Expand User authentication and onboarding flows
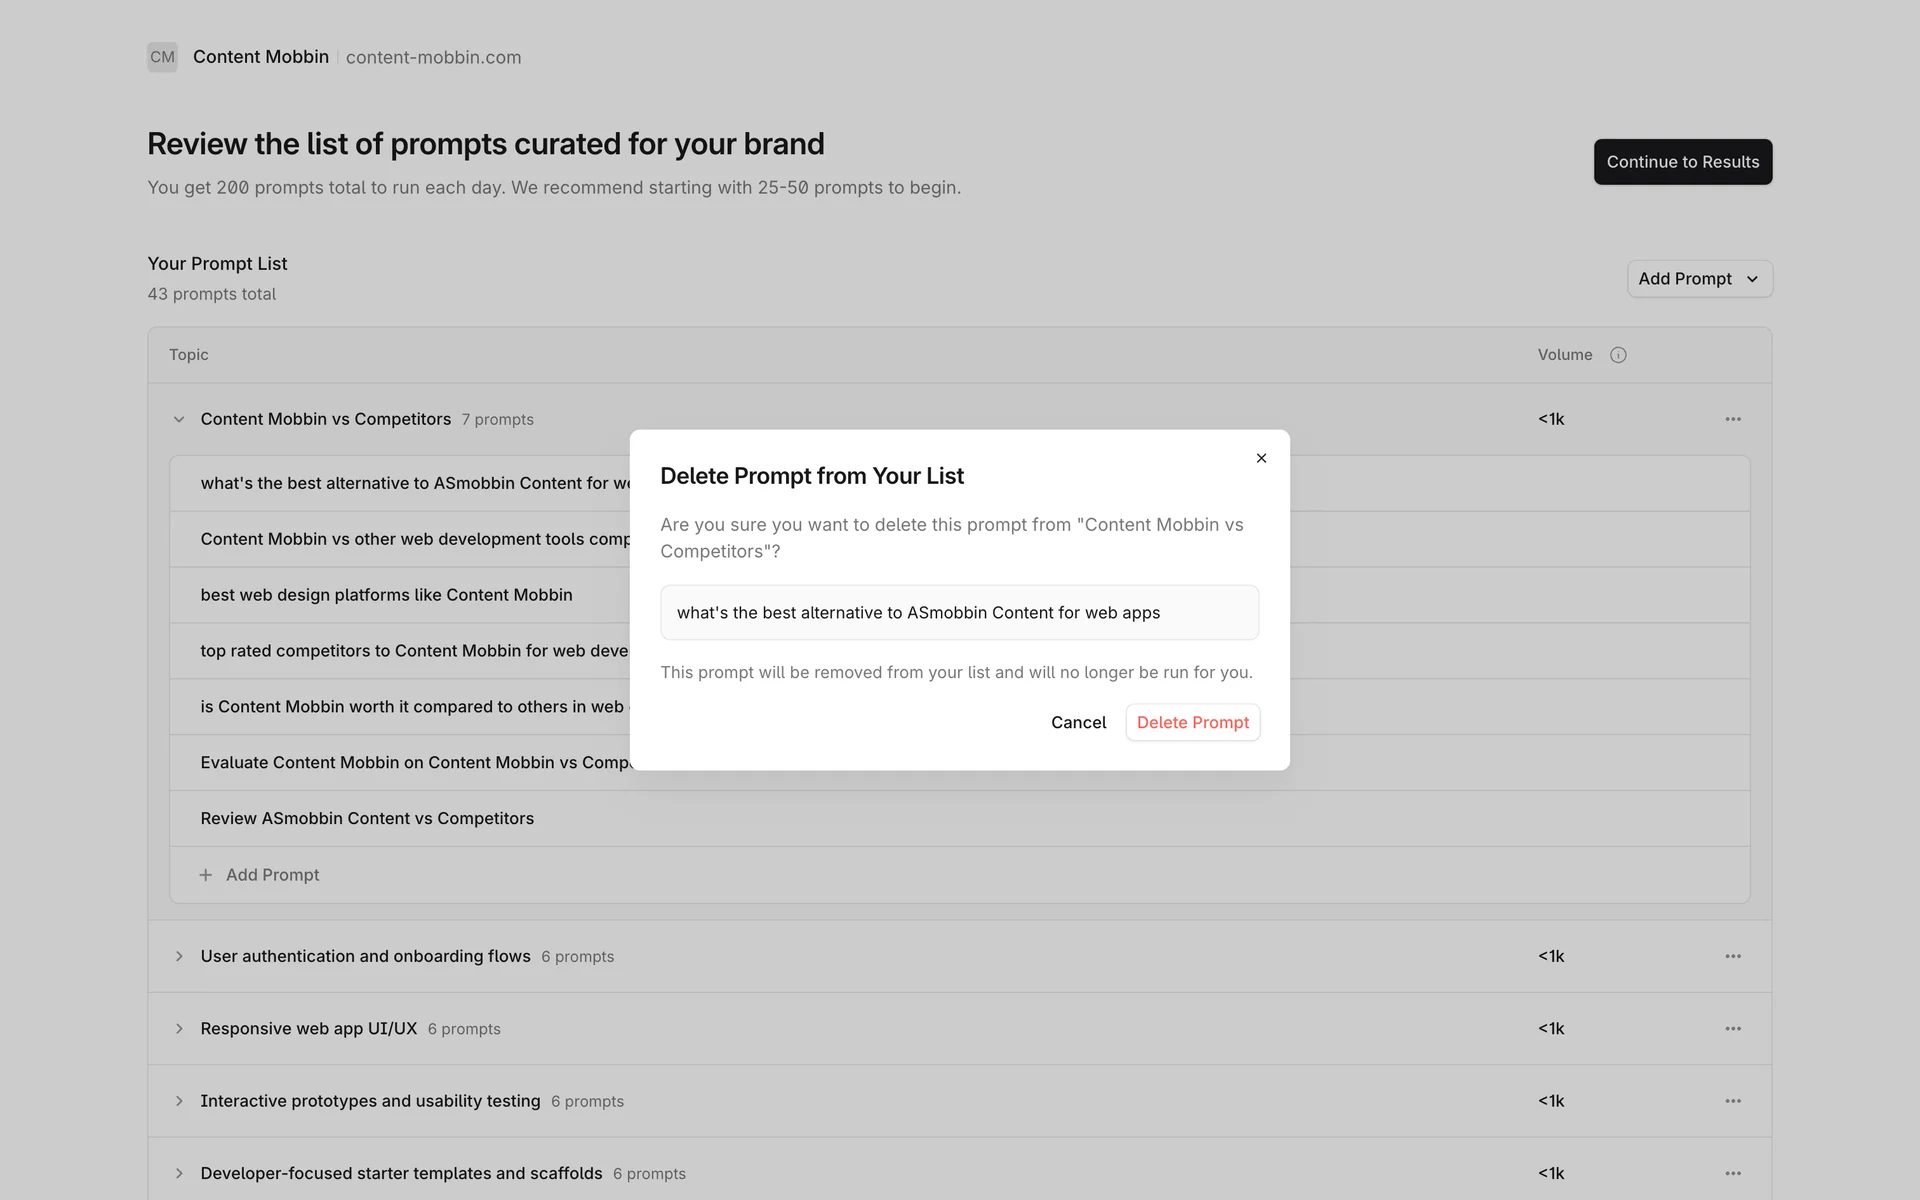This screenshot has height=1200, width=1920. coord(179,956)
